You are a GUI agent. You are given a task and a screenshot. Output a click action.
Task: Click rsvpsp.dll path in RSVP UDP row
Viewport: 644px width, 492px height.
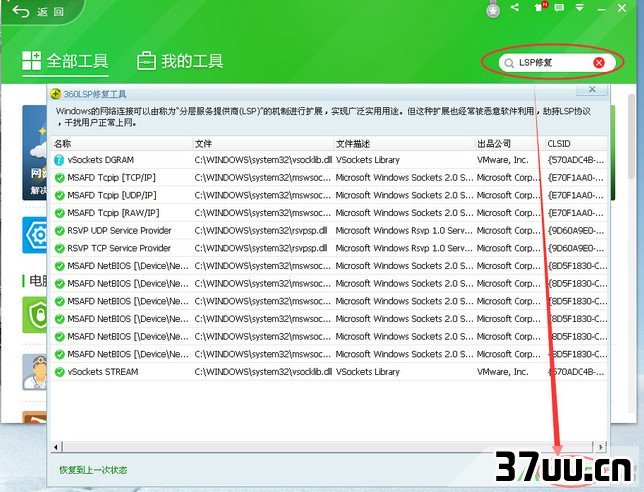[x=261, y=231]
